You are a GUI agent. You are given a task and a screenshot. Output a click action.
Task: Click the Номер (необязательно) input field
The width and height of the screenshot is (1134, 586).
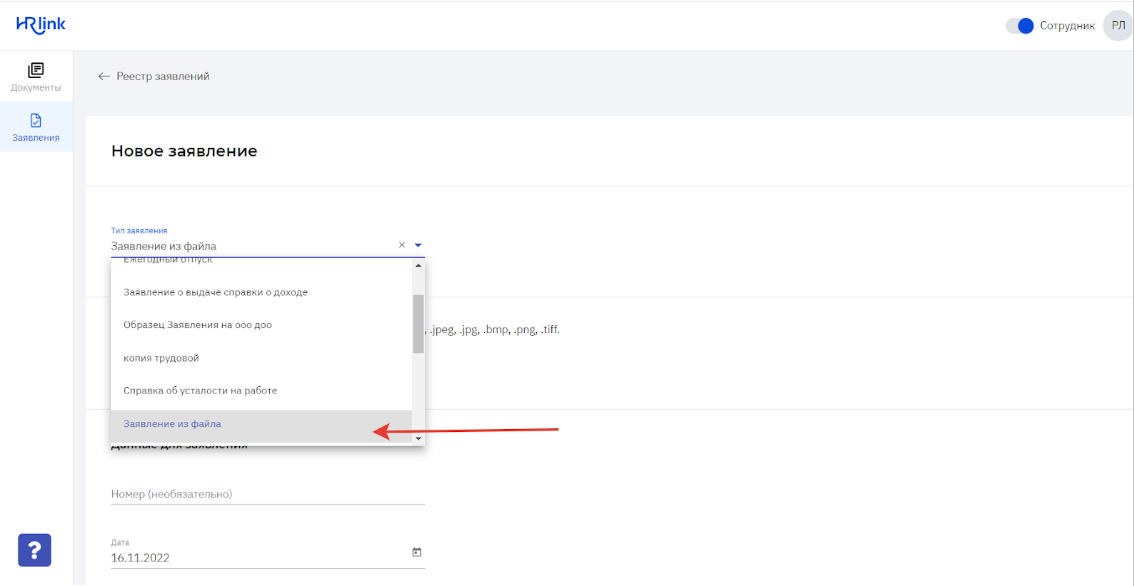click(267, 494)
